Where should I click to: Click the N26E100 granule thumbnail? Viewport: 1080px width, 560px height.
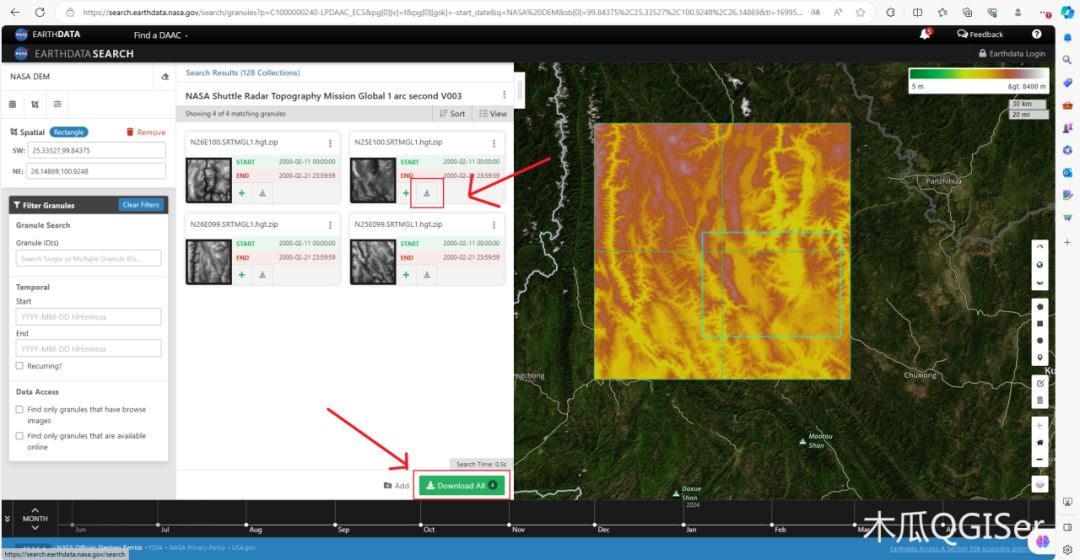209,180
